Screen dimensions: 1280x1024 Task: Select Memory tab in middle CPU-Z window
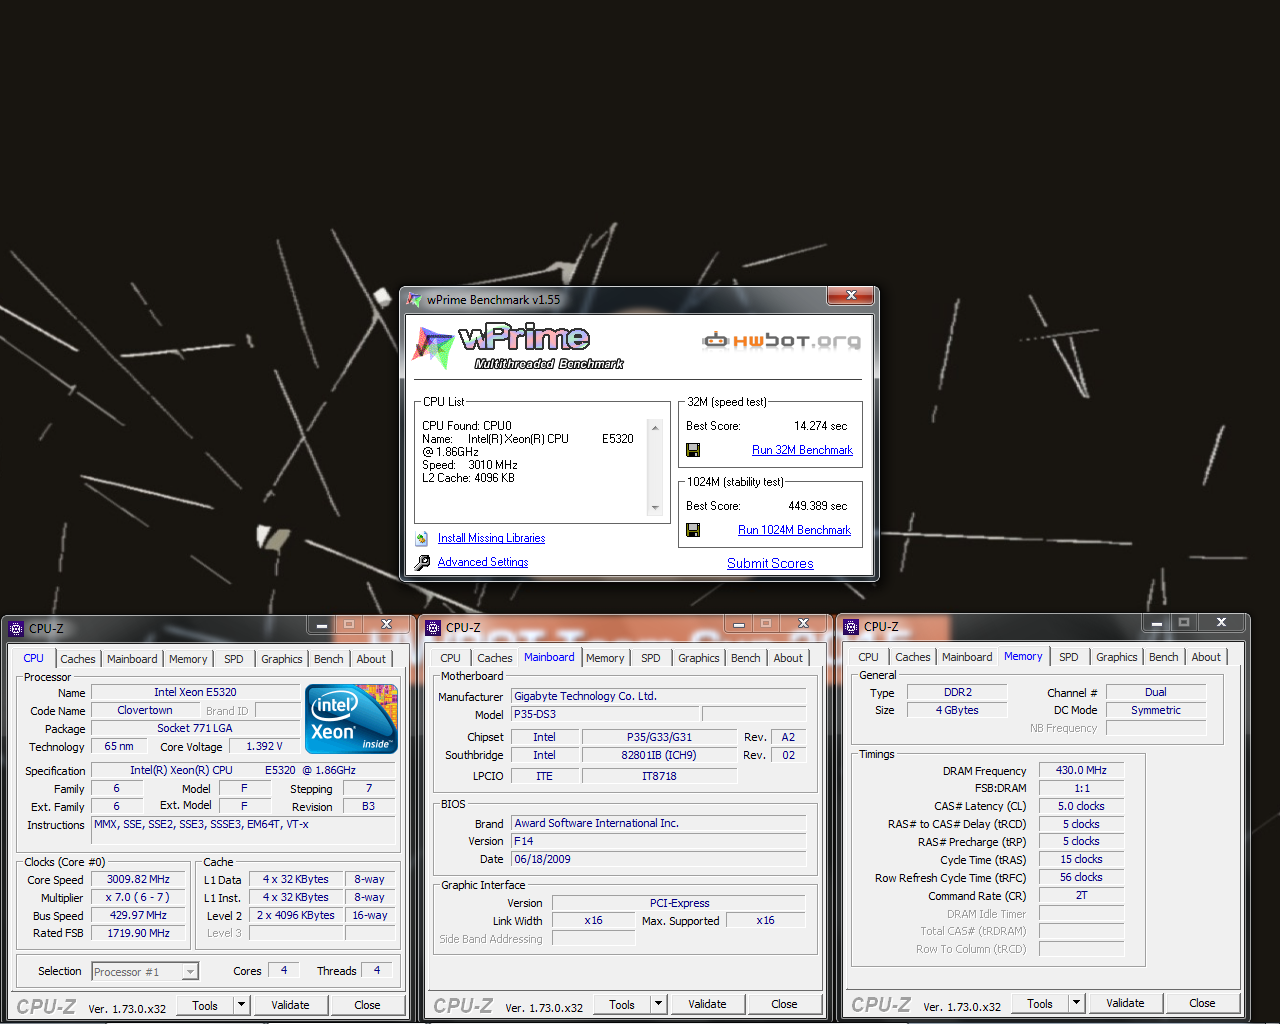pyautogui.click(x=605, y=658)
